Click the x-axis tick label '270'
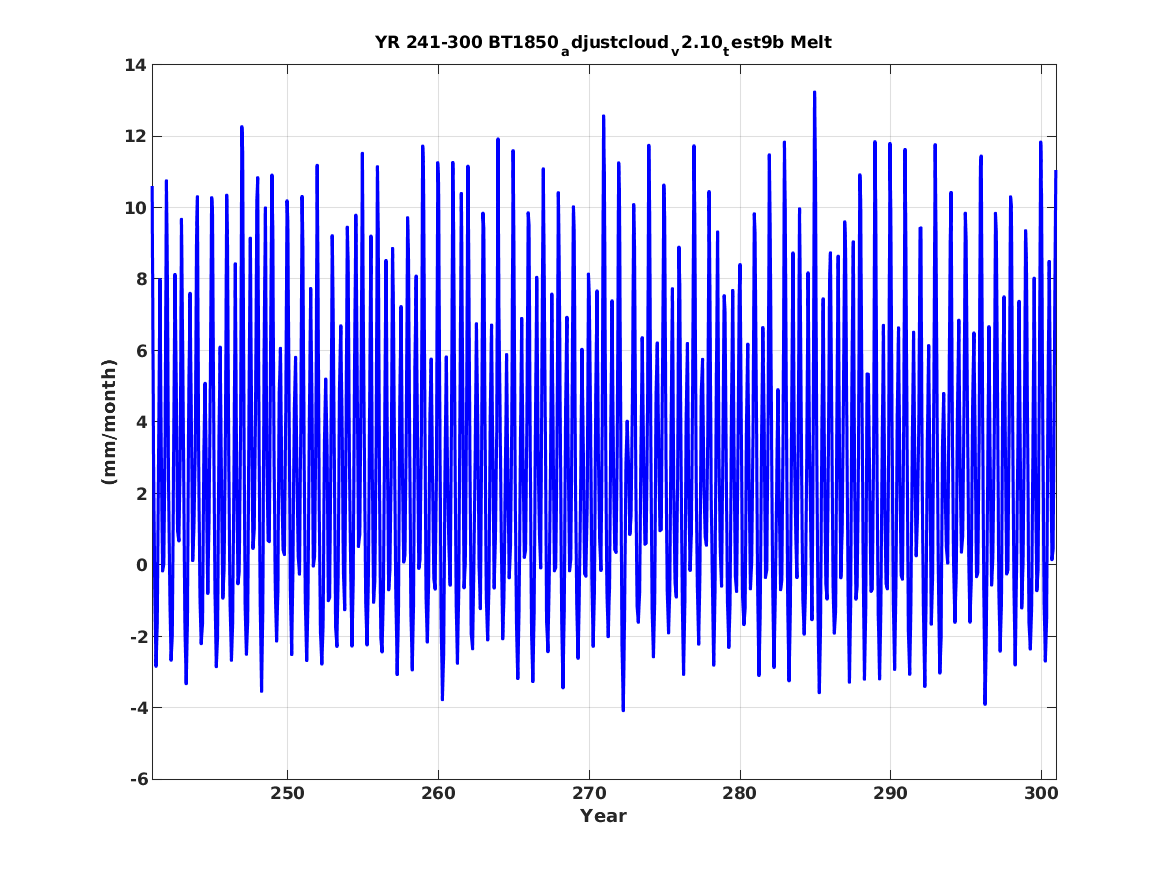The width and height of the screenshot is (1167, 875). pyautogui.click(x=589, y=793)
